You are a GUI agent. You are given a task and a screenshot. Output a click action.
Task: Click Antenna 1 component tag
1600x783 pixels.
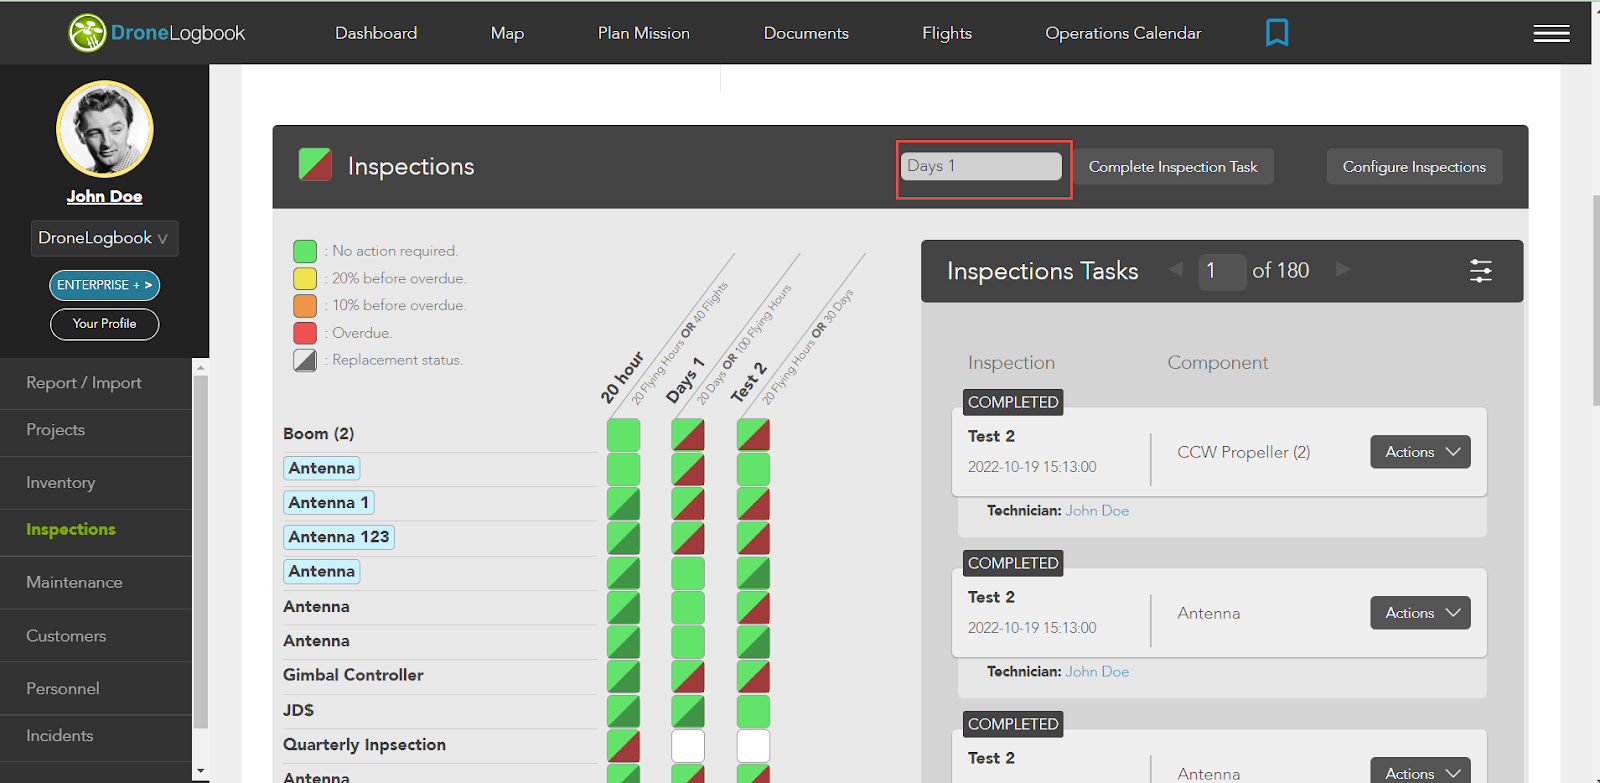pos(329,503)
